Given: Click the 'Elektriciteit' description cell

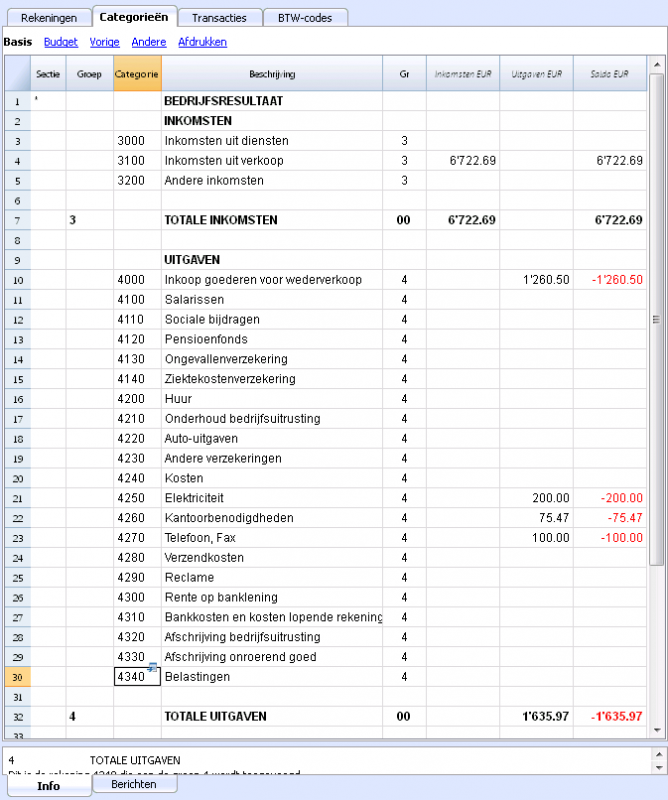Looking at the screenshot, I should click(x=272, y=498).
